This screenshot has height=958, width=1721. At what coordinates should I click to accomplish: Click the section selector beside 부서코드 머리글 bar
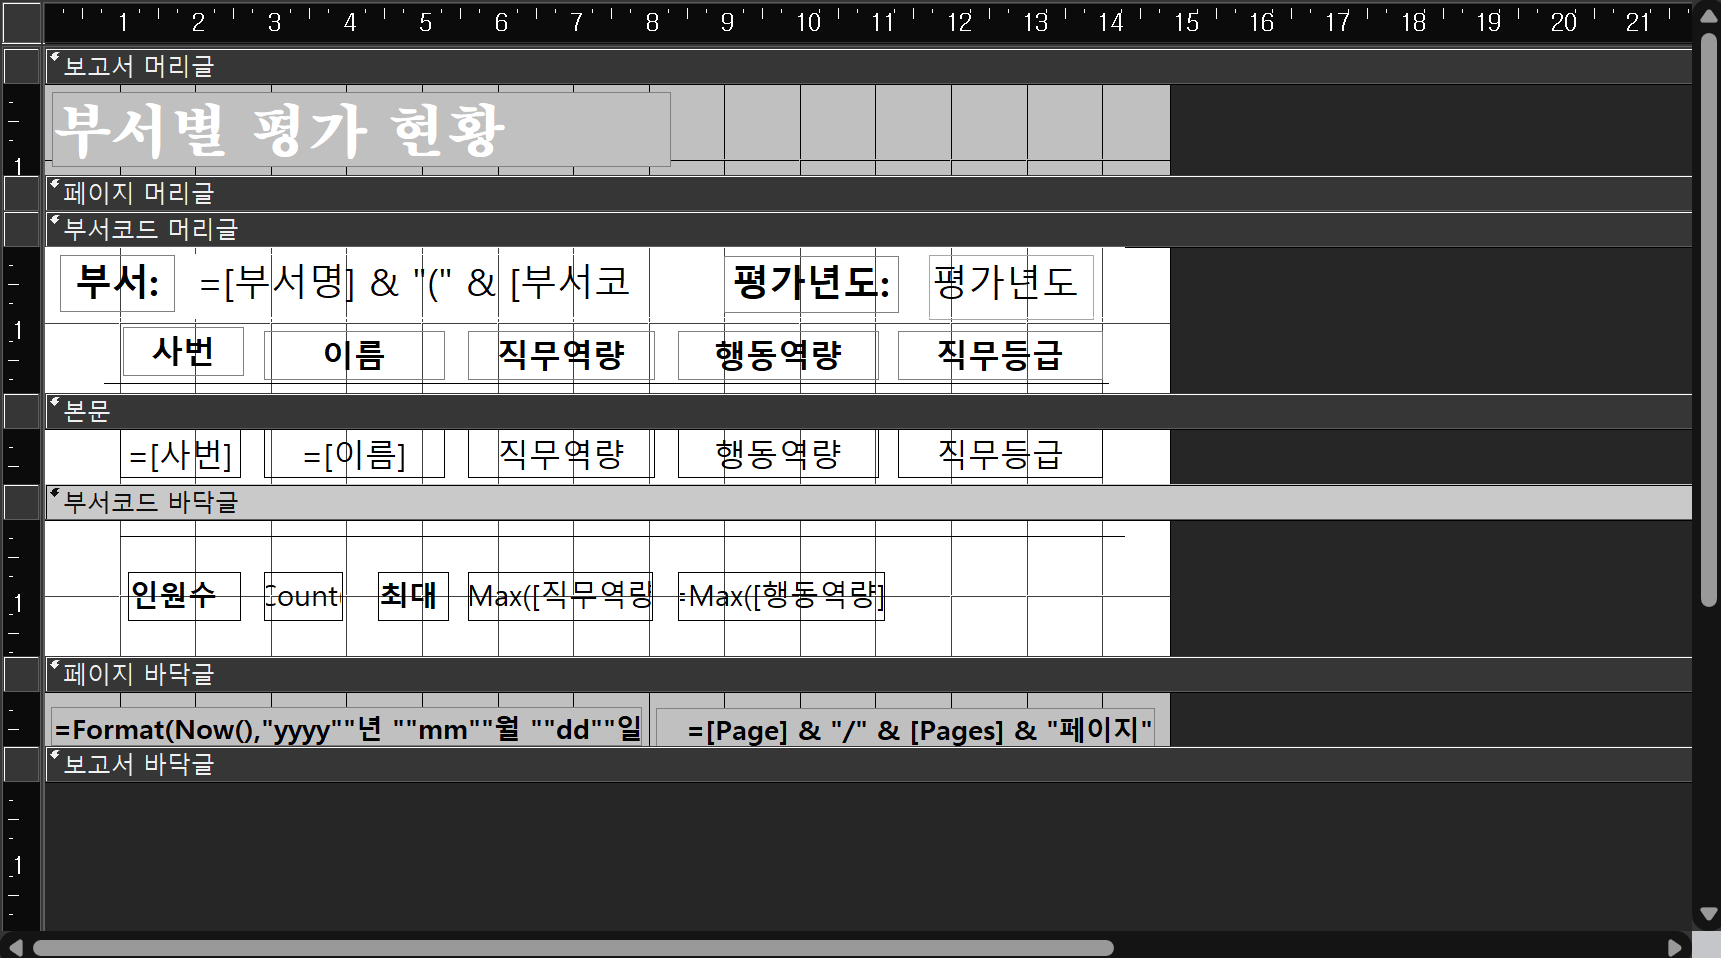click(22, 229)
